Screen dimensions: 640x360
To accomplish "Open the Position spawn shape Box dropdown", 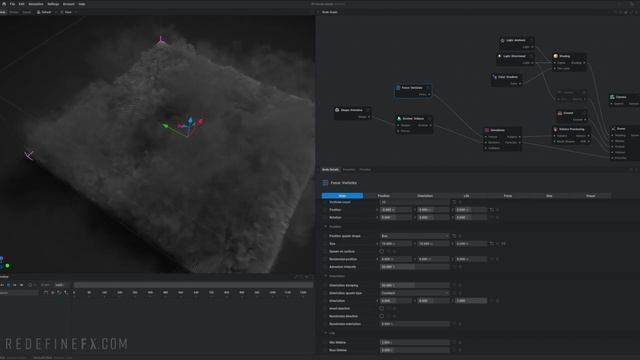I will click(414, 236).
